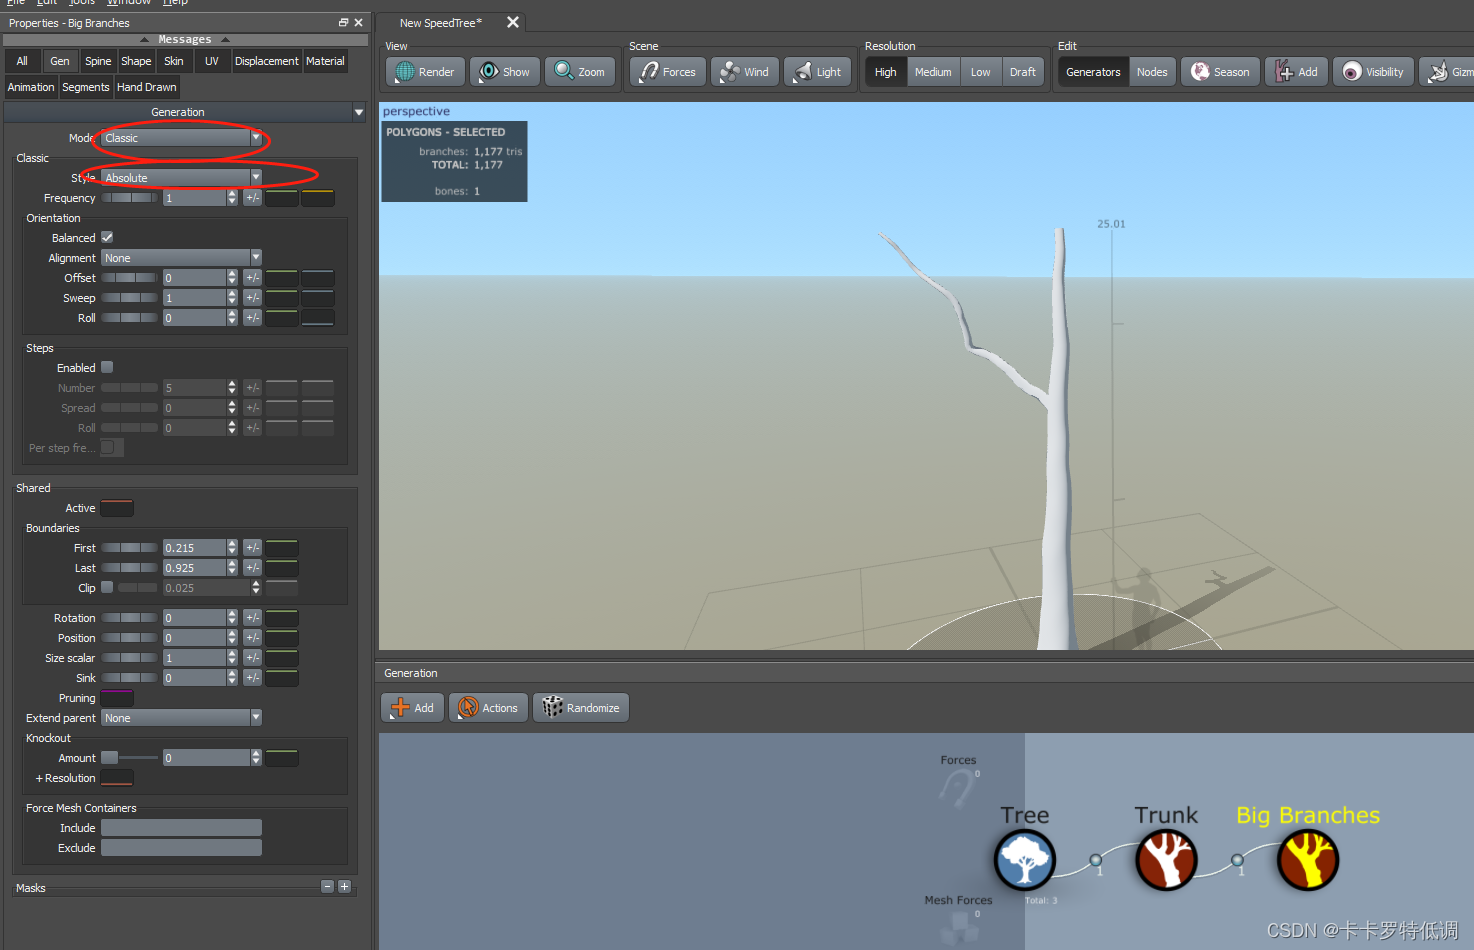Select the Big Branches generator node
This screenshot has width=1474, height=950.
pyautogui.click(x=1308, y=860)
